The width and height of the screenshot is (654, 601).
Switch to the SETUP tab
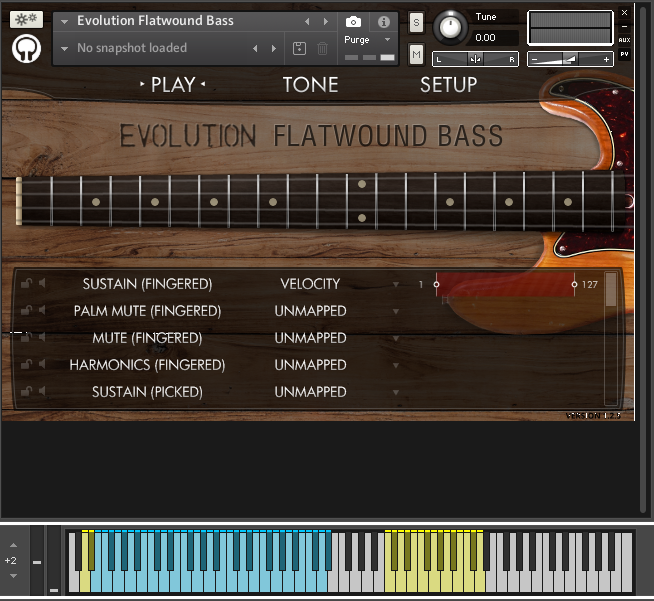448,85
